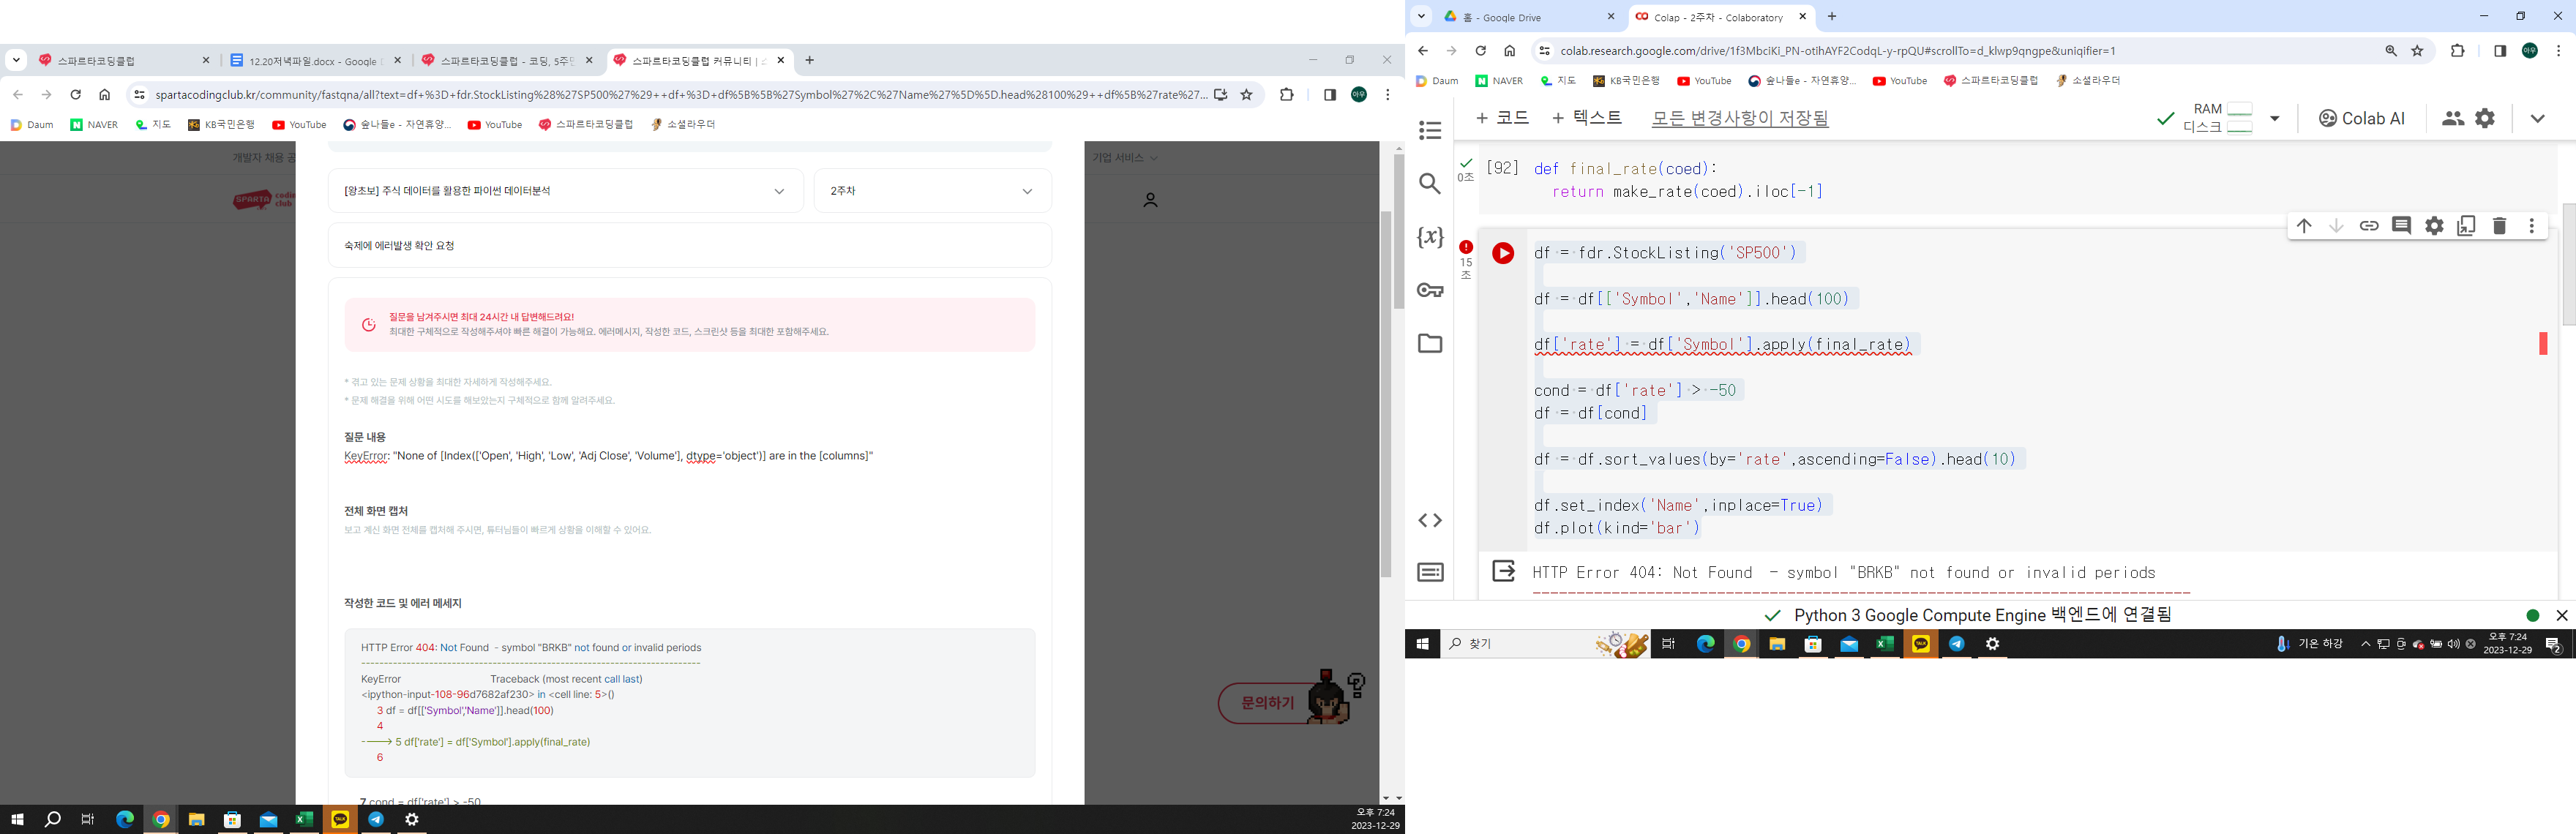The image size is (2576, 834).
Task: Open Microsoft Edge from the upper taskbar
Action: (1705, 644)
